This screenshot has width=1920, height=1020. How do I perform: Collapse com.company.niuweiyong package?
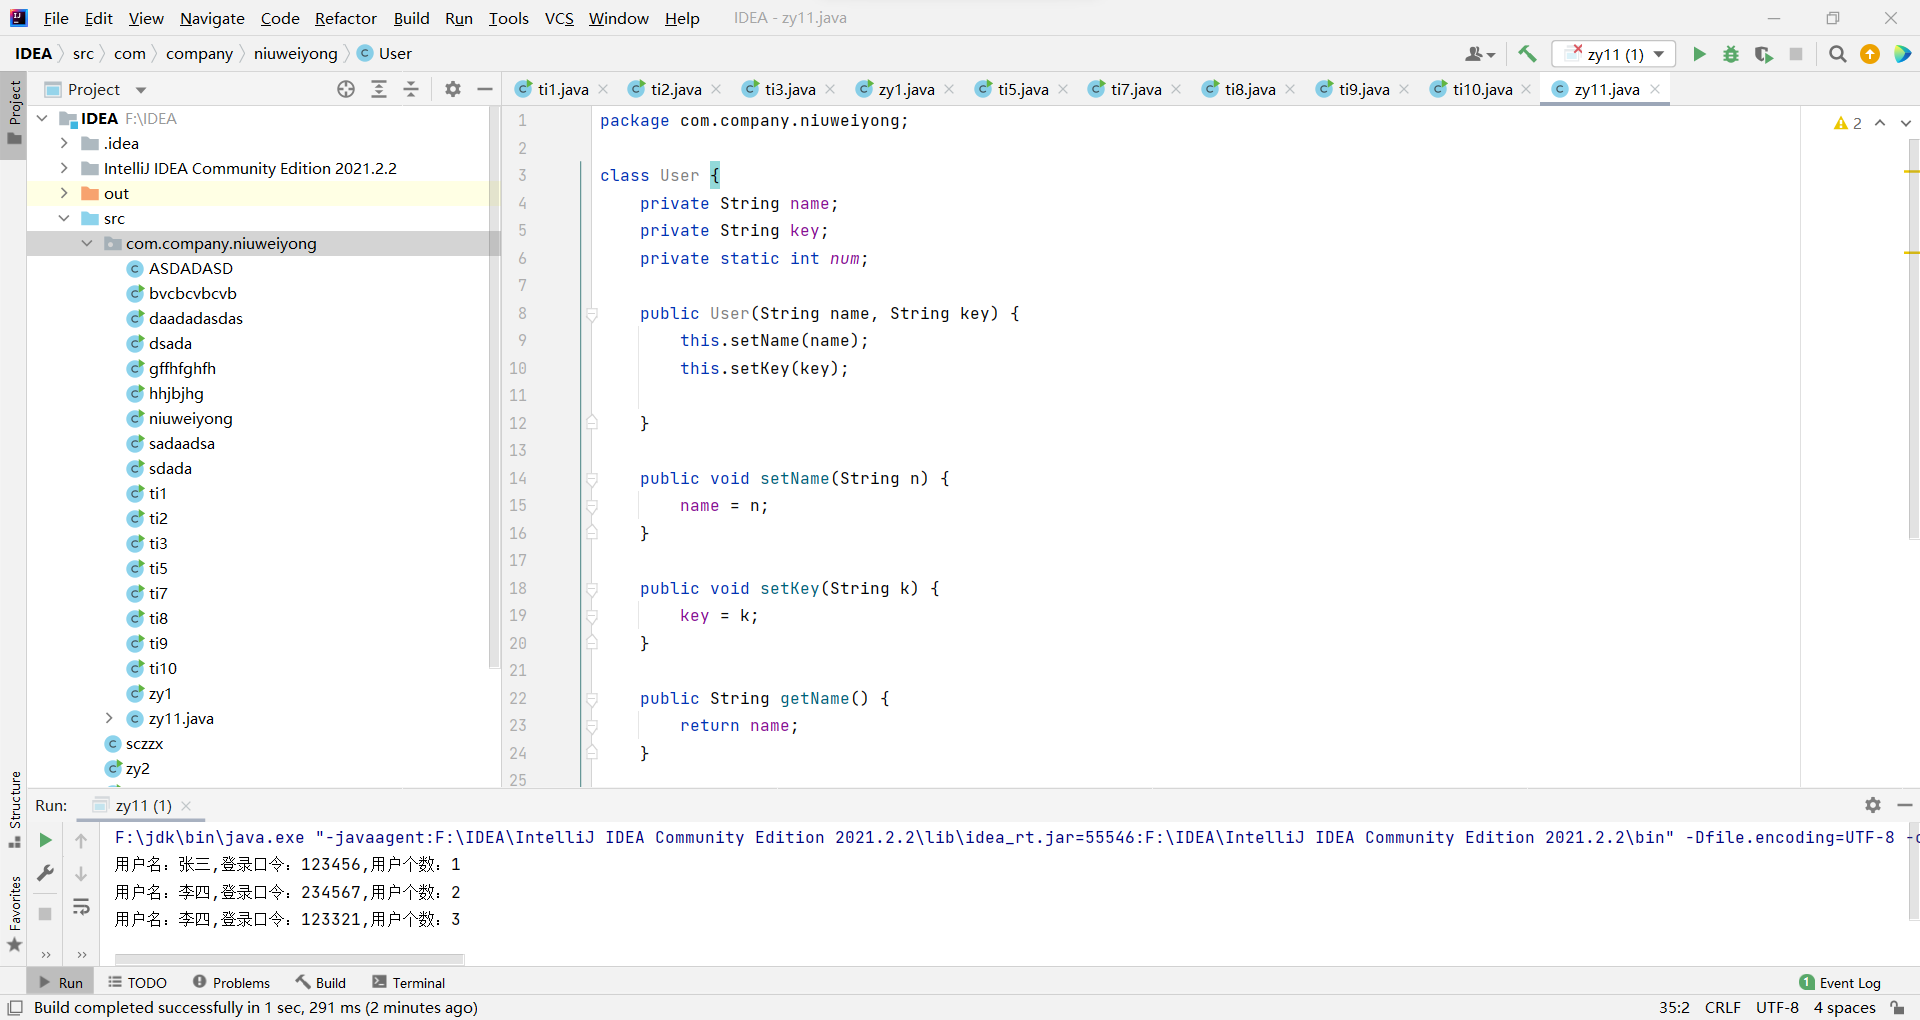tap(87, 243)
